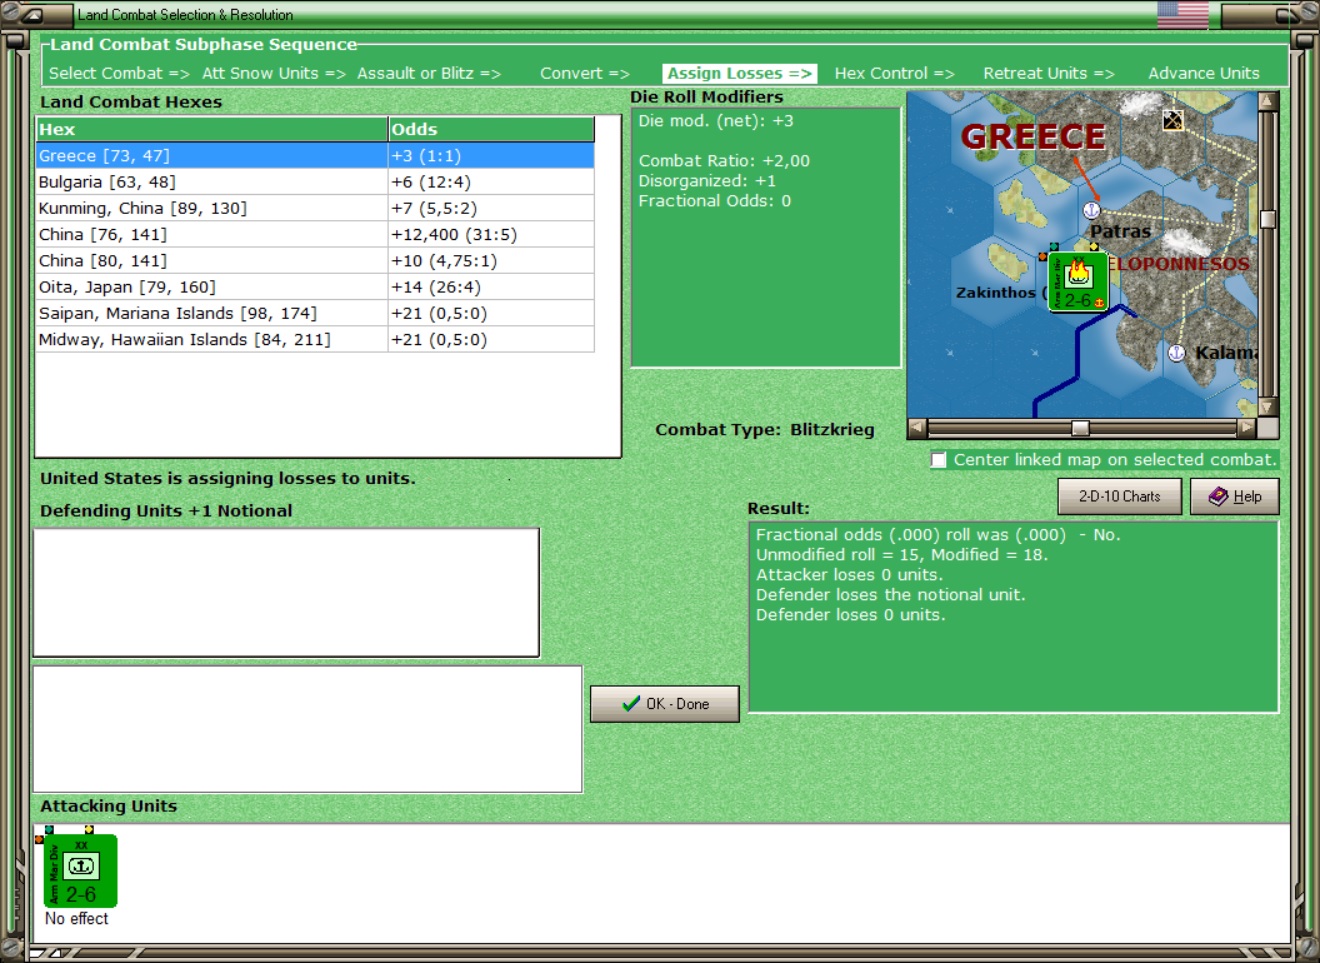Click the map vertical scrollbar thumb
The width and height of the screenshot is (1320, 963).
point(1268,219)
